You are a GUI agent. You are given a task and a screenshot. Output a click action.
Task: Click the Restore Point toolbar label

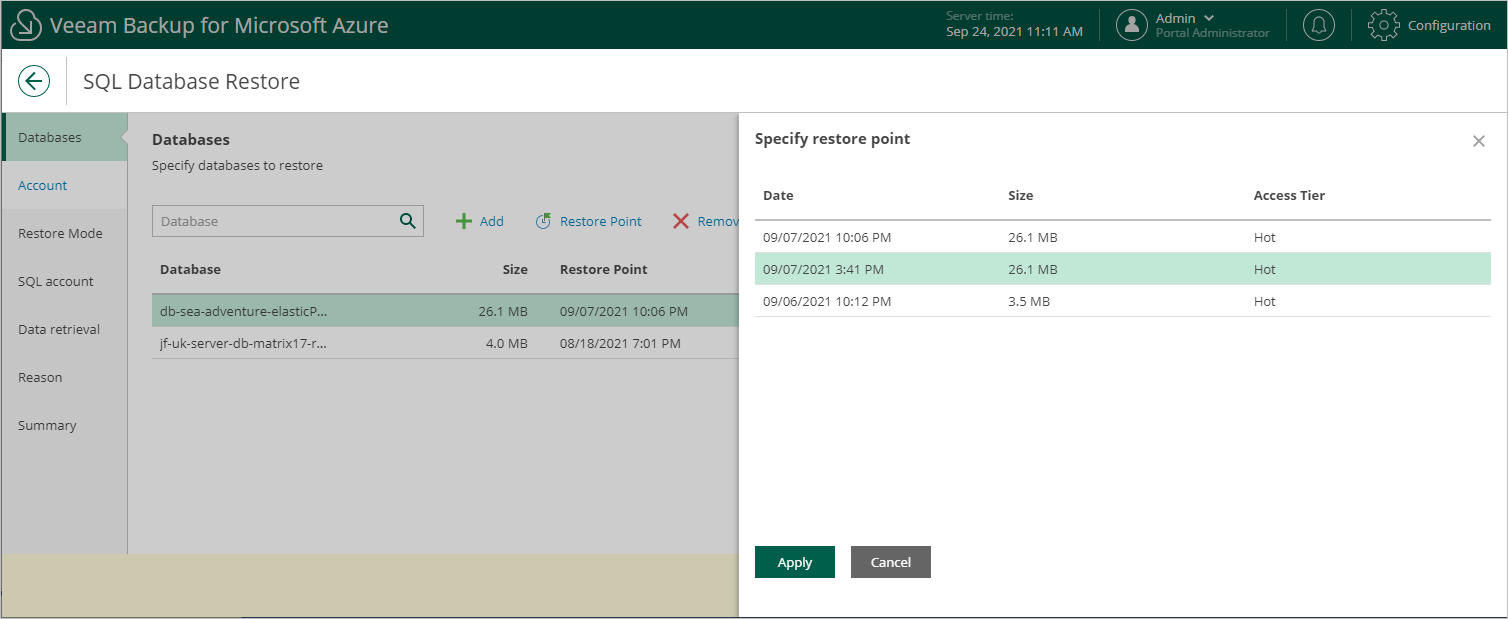(601, 221)
